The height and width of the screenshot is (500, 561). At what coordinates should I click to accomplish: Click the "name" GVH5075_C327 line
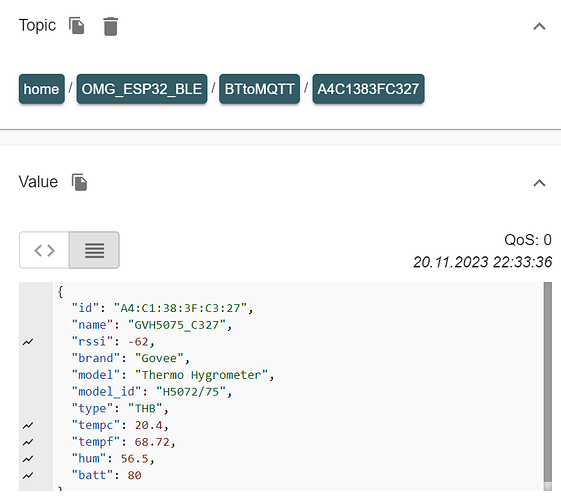tap(152, 325)
